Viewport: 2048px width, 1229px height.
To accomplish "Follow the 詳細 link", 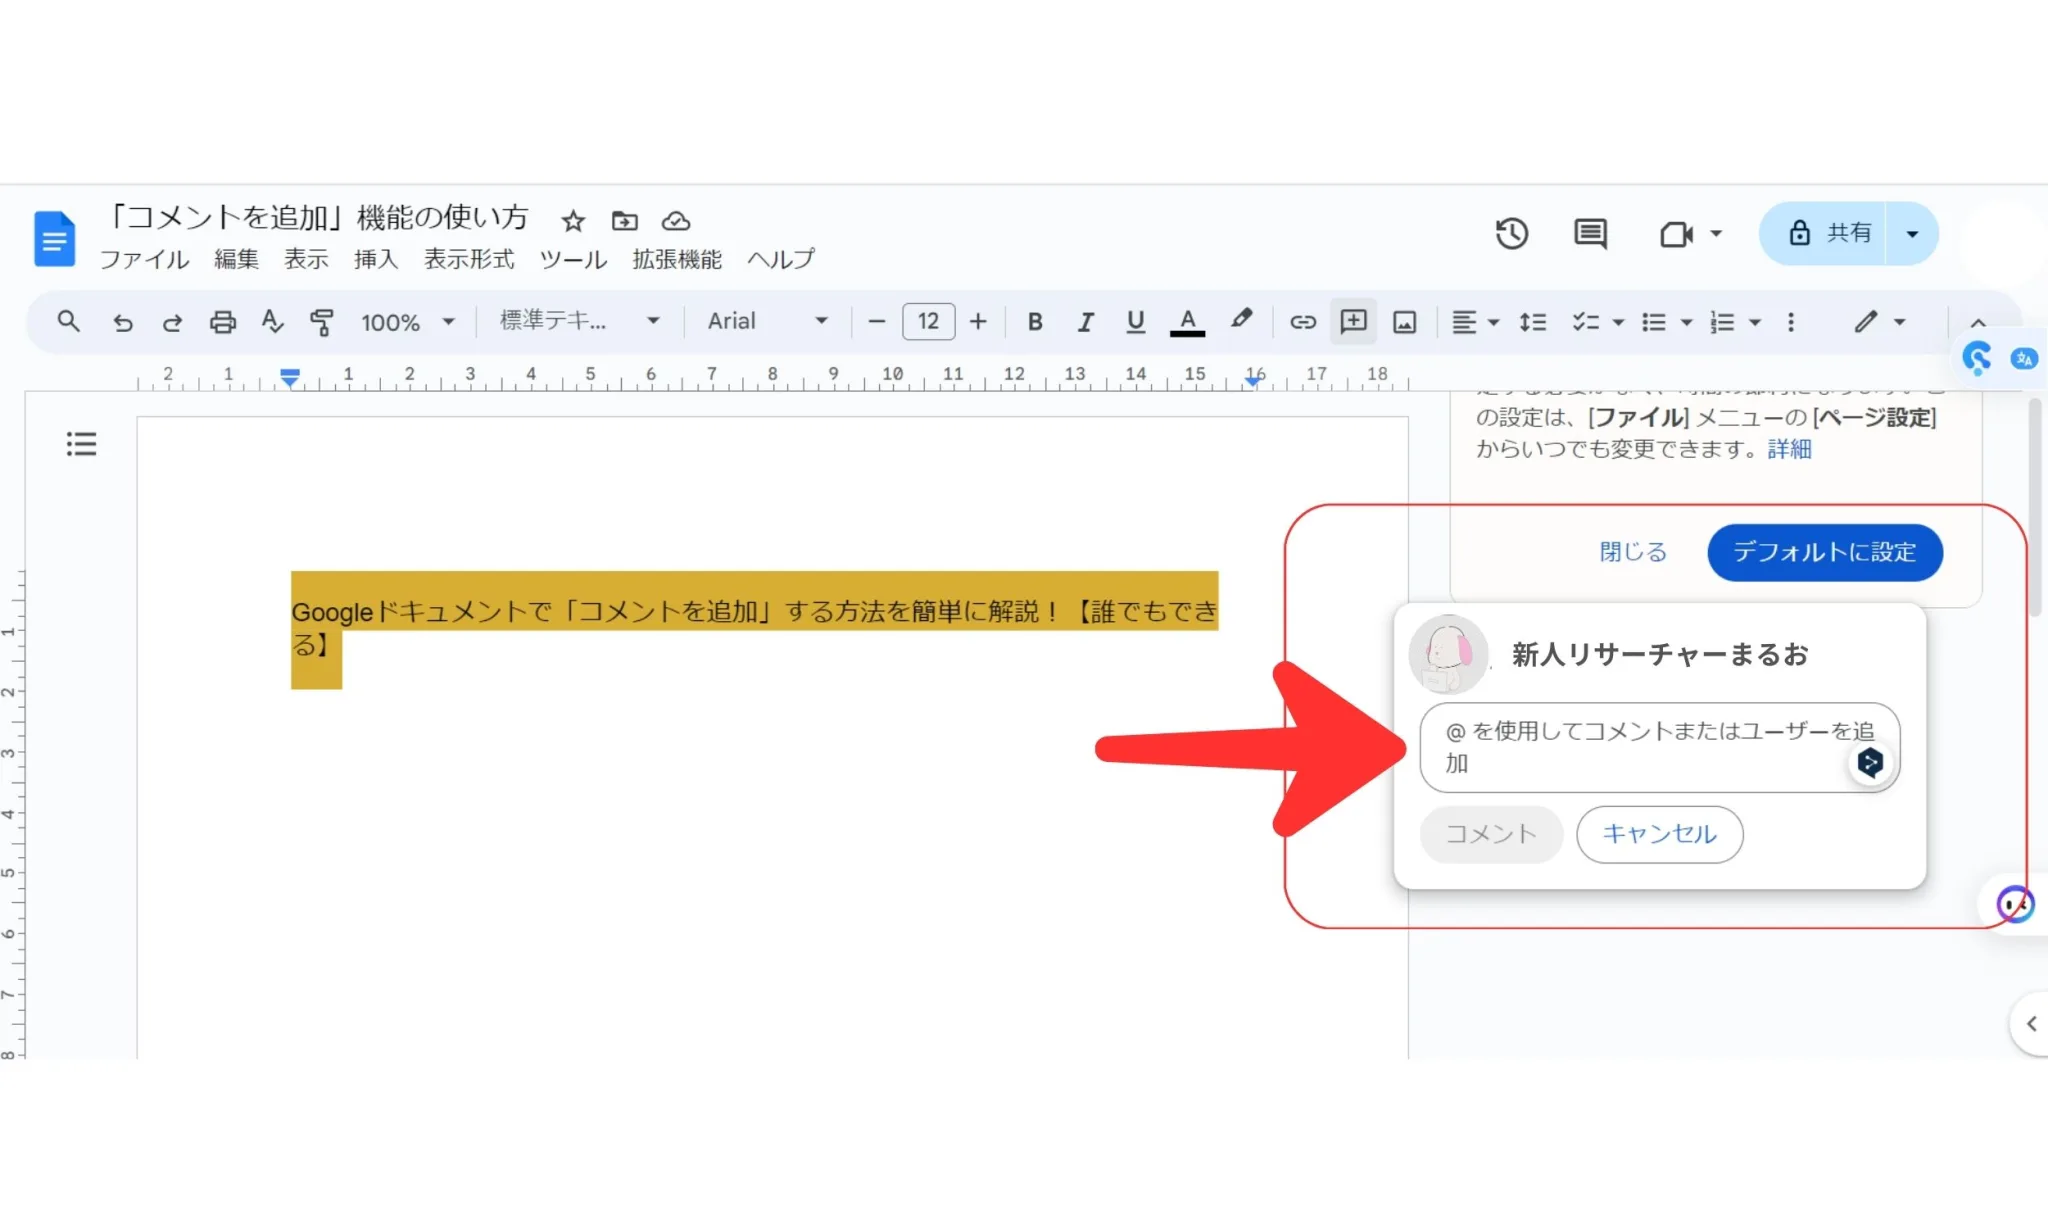I will click(x=1789, y=449).
